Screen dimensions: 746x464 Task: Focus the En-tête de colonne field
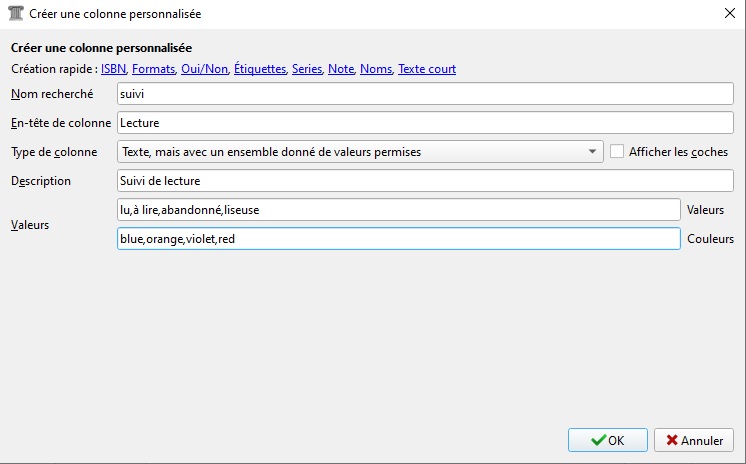425,123
